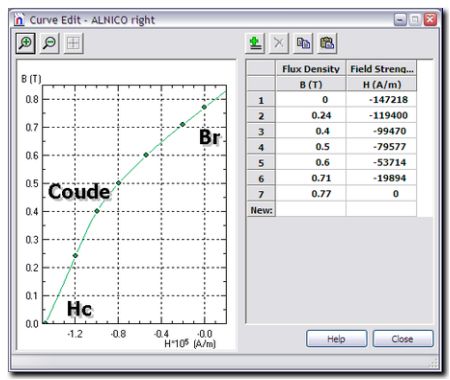The image size is (450, 380).
Task: Select the zoom in magnifier tool
Action: point(26,43)
